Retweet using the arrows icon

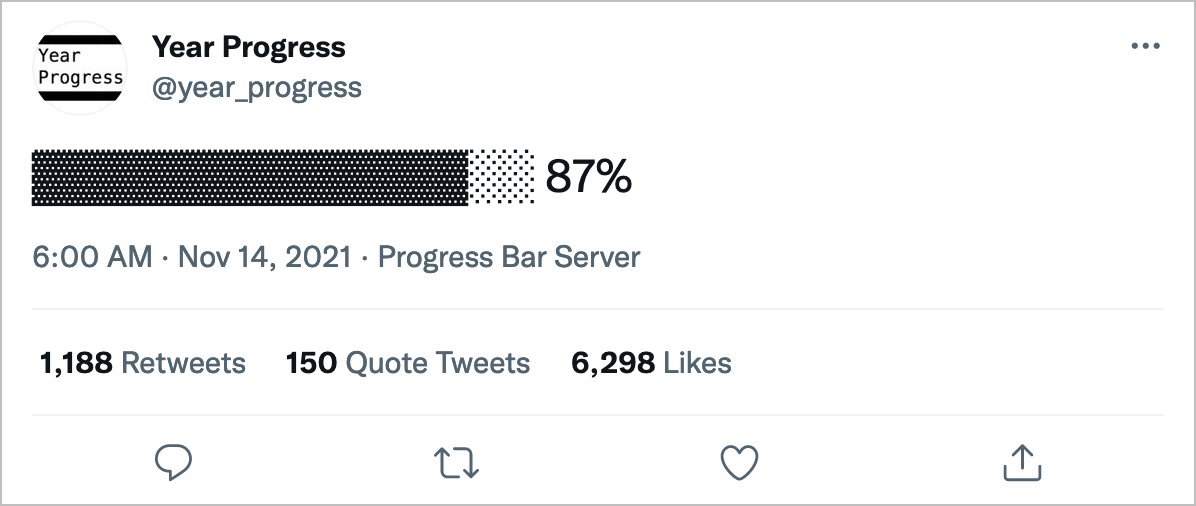click(x=458, y=461)
